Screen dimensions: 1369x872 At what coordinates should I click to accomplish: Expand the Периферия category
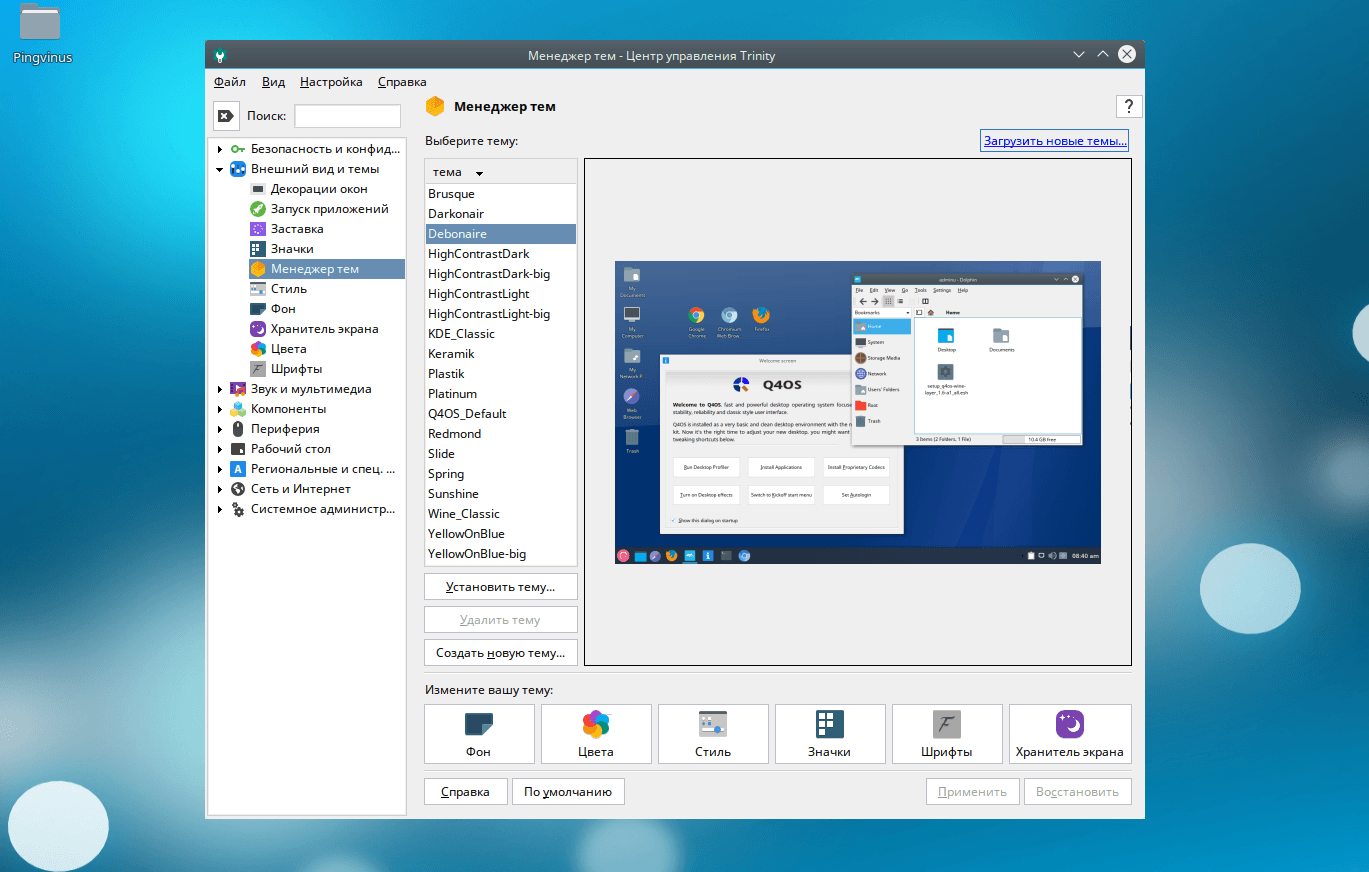220,429
